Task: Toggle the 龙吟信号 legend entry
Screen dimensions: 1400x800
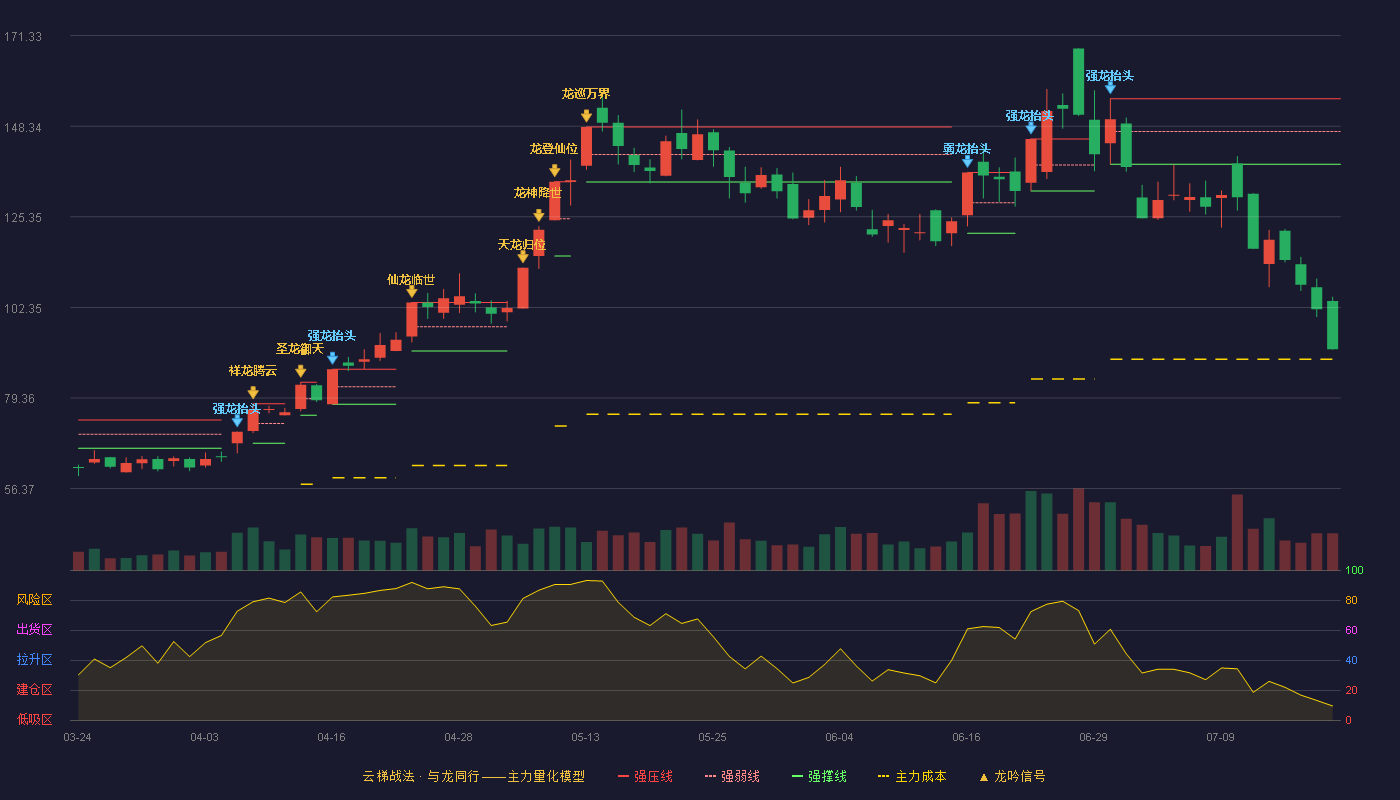Action: [x=1012, y=776]
